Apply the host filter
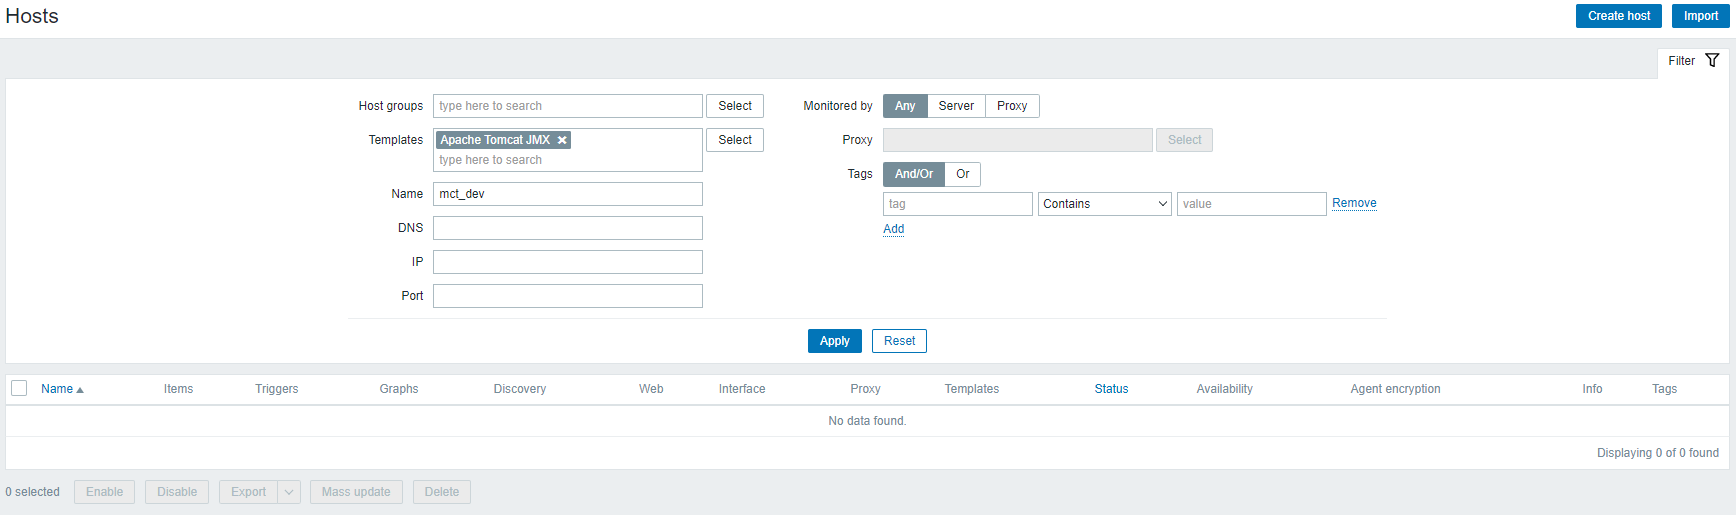Screen dimensions: 1736x515 coord(835,341)
